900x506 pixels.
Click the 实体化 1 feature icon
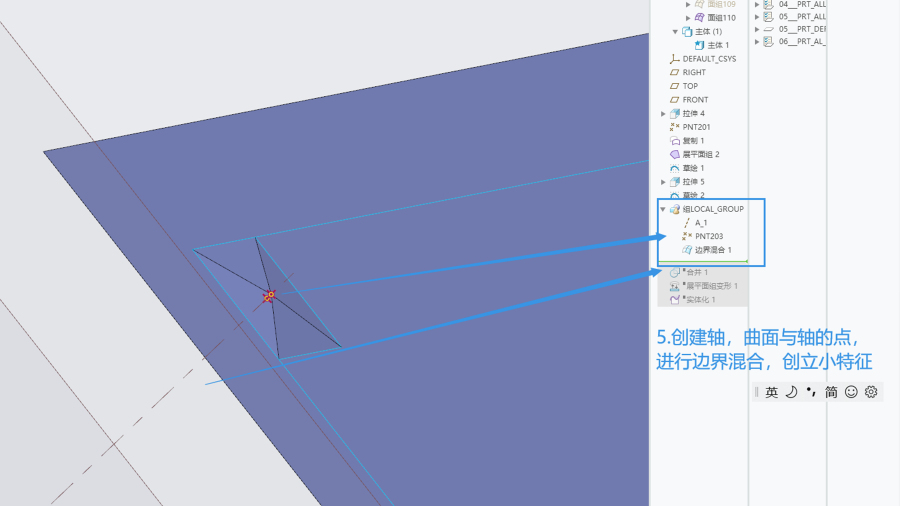(674, 300)
